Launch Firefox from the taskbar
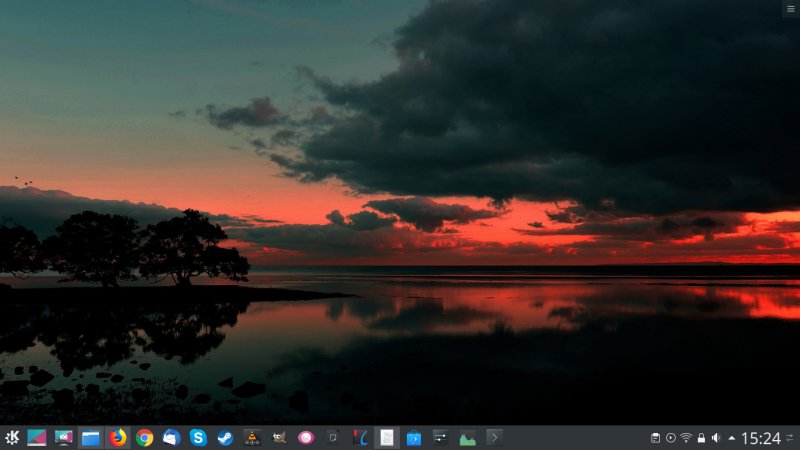 [x=118, y=437]
